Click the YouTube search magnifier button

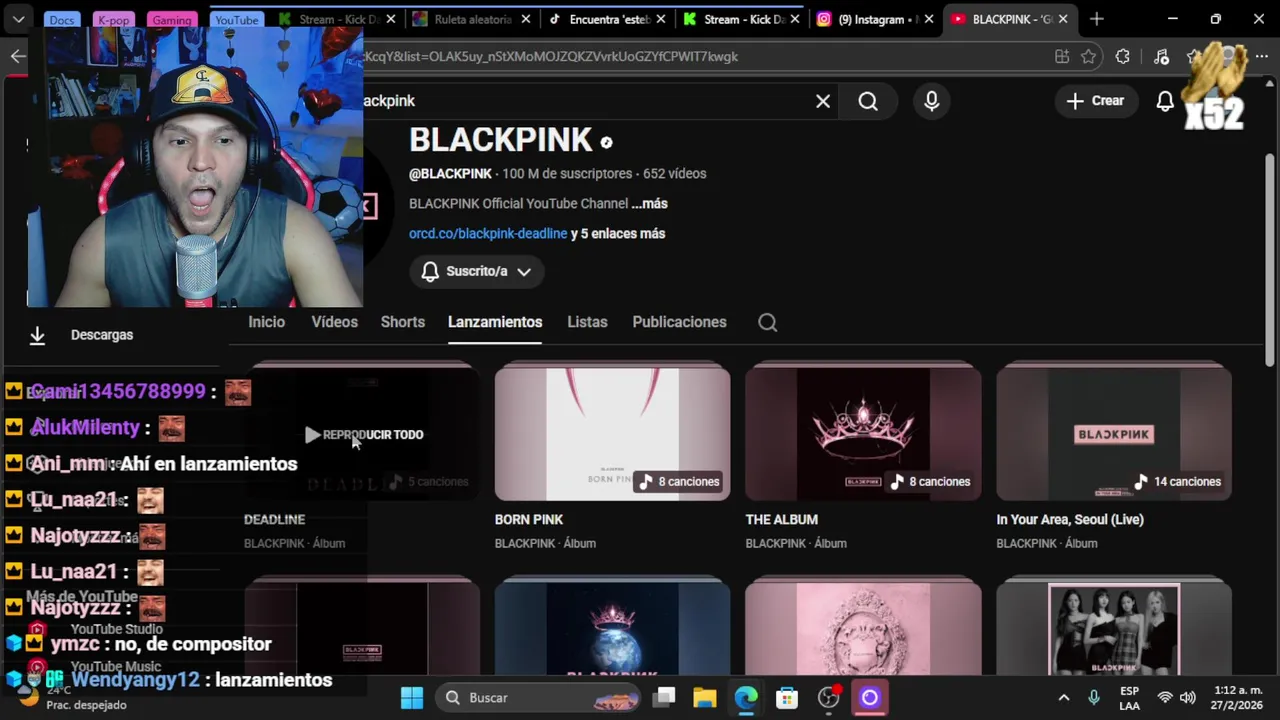(868, 101)
